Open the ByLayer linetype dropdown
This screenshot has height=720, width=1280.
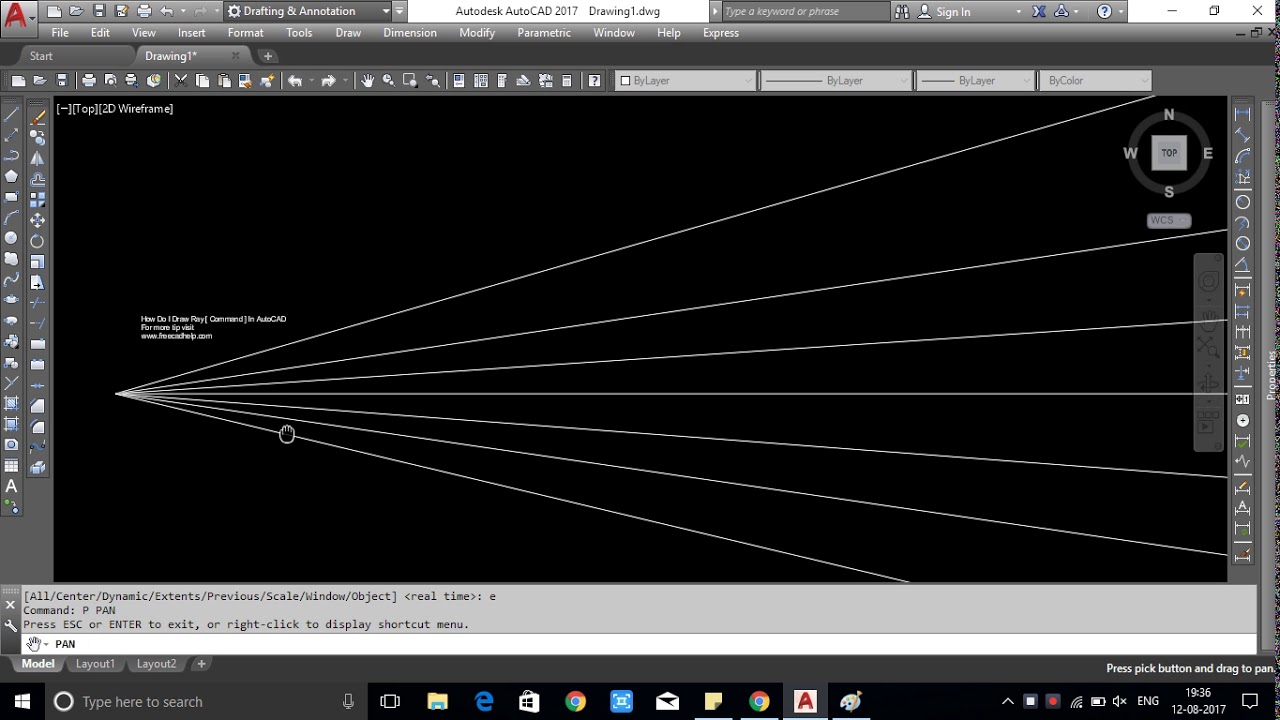click(x=835, y=81)
